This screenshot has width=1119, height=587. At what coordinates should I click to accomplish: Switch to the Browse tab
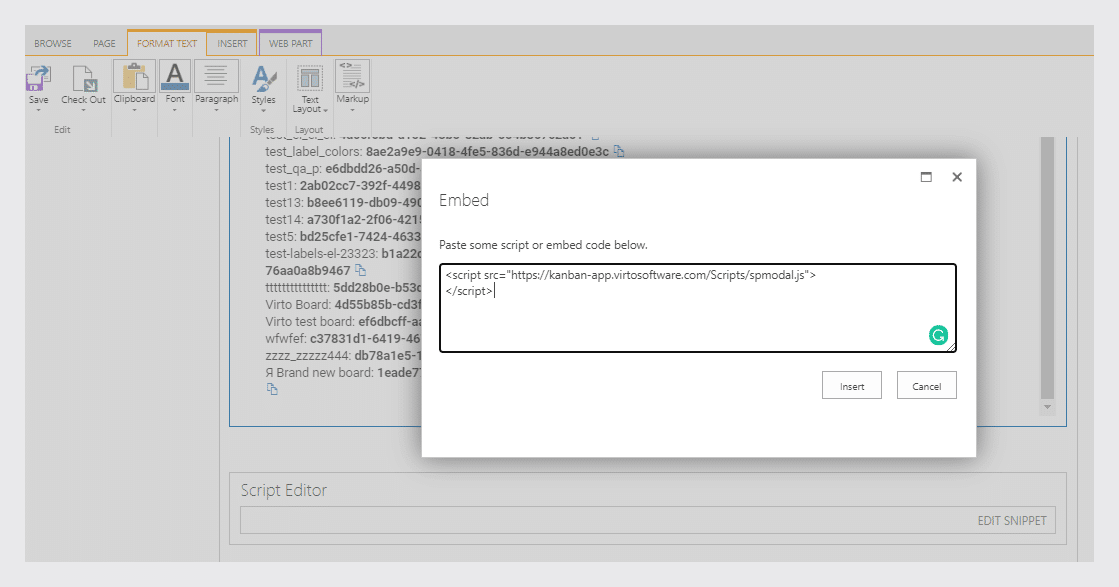(x=53, y=44)
